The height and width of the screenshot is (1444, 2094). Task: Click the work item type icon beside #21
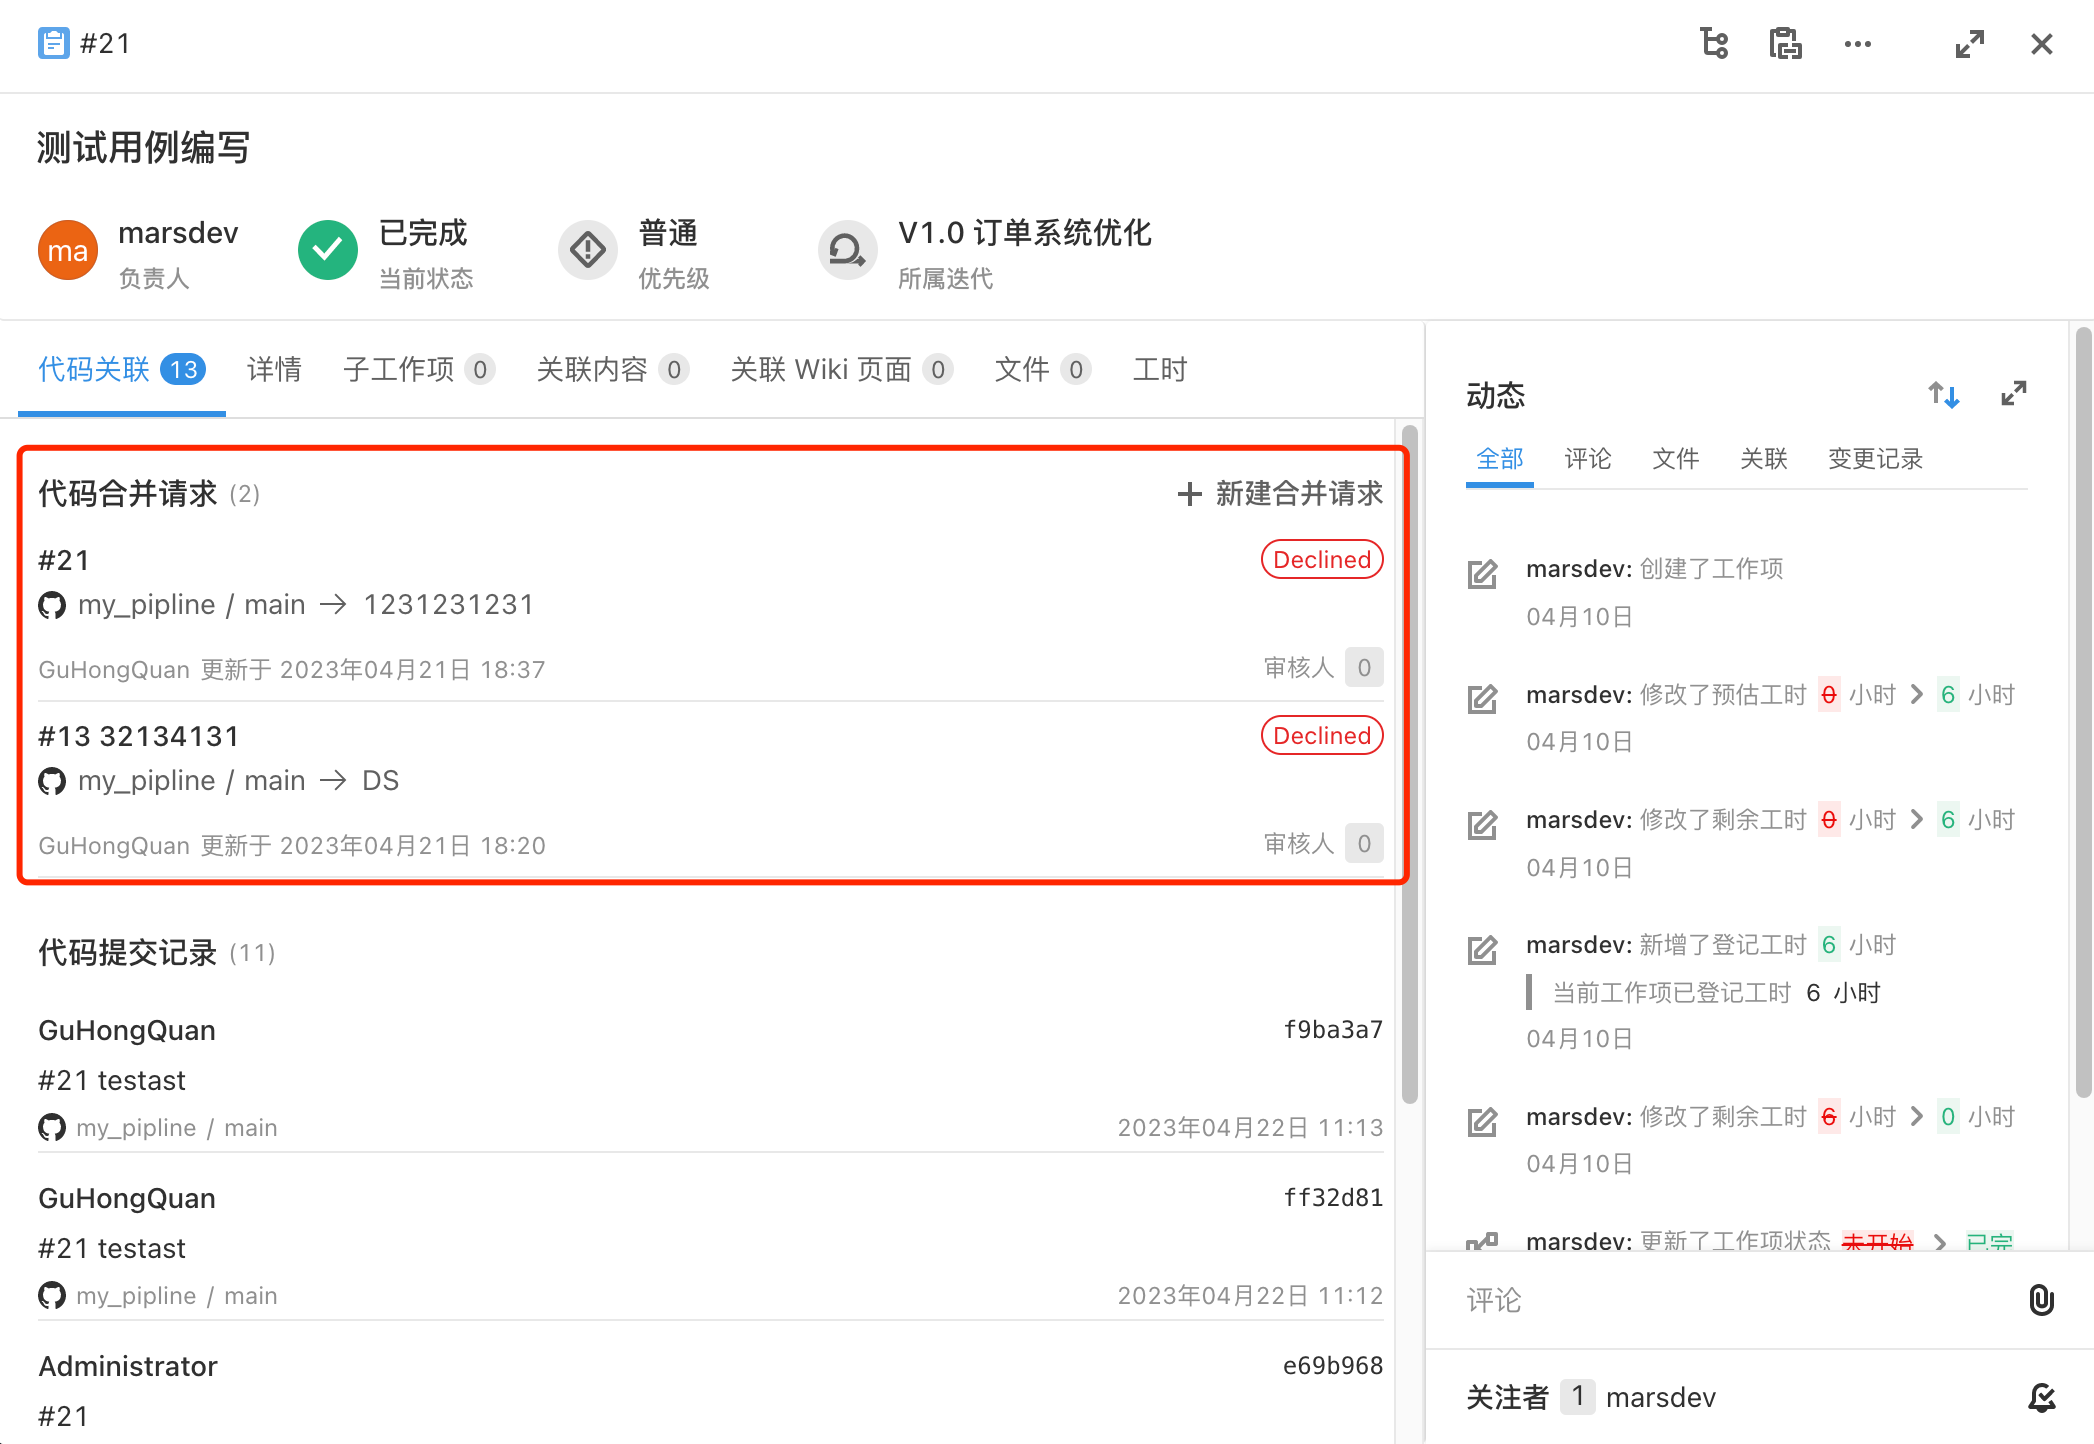click(54, 44)
